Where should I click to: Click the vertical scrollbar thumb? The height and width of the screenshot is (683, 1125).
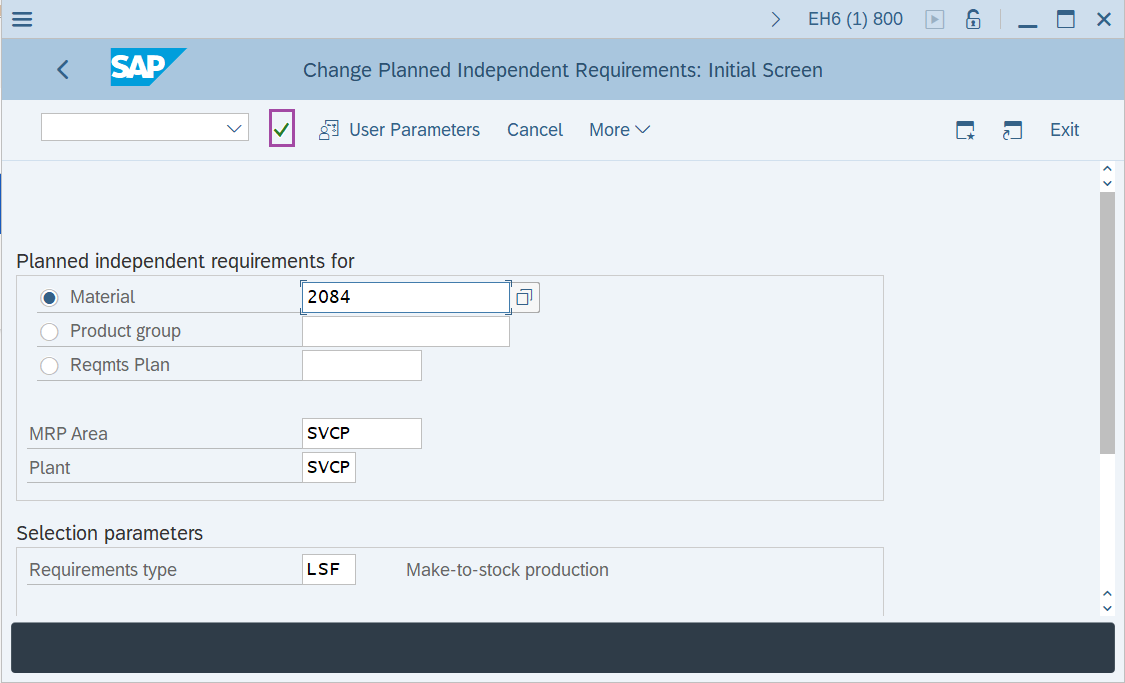[x=1106, y=320]
